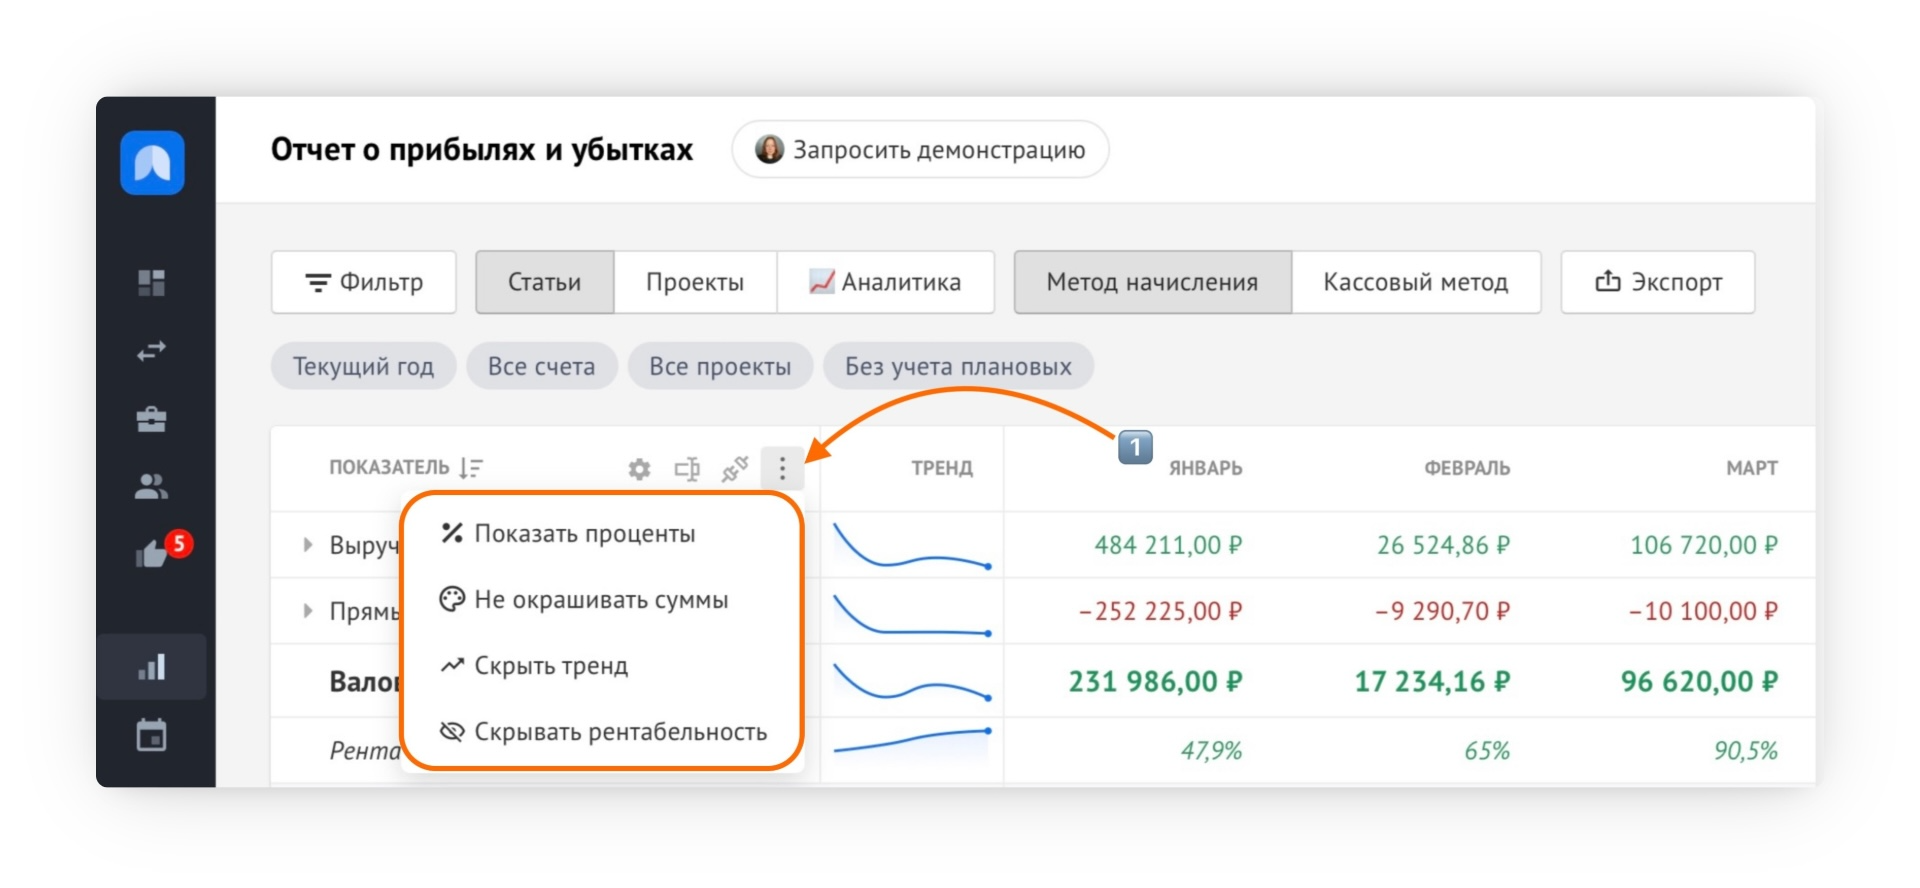Screen dimensions: 1920x888
Task: Open the calendar icon in sidebar
Action: click(x=152, y=736)
